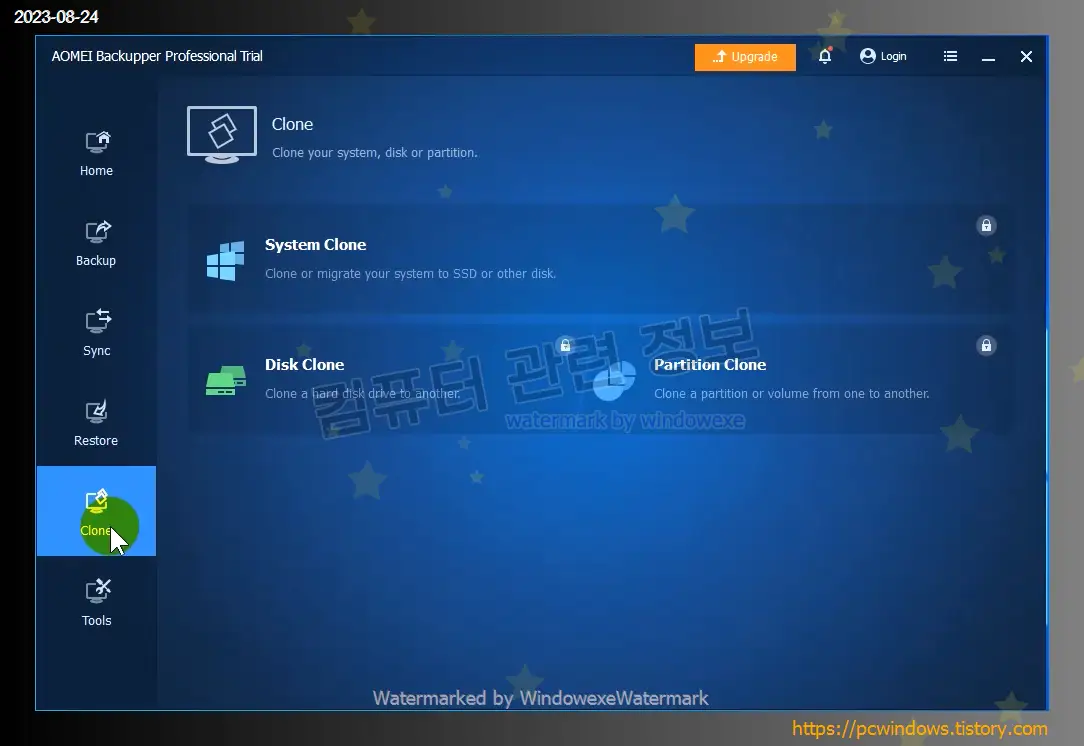The image size is (1084, 746).
Task: Click the AOMEI Backupper Professional Trial title
Action: click(x=157, y=56)
